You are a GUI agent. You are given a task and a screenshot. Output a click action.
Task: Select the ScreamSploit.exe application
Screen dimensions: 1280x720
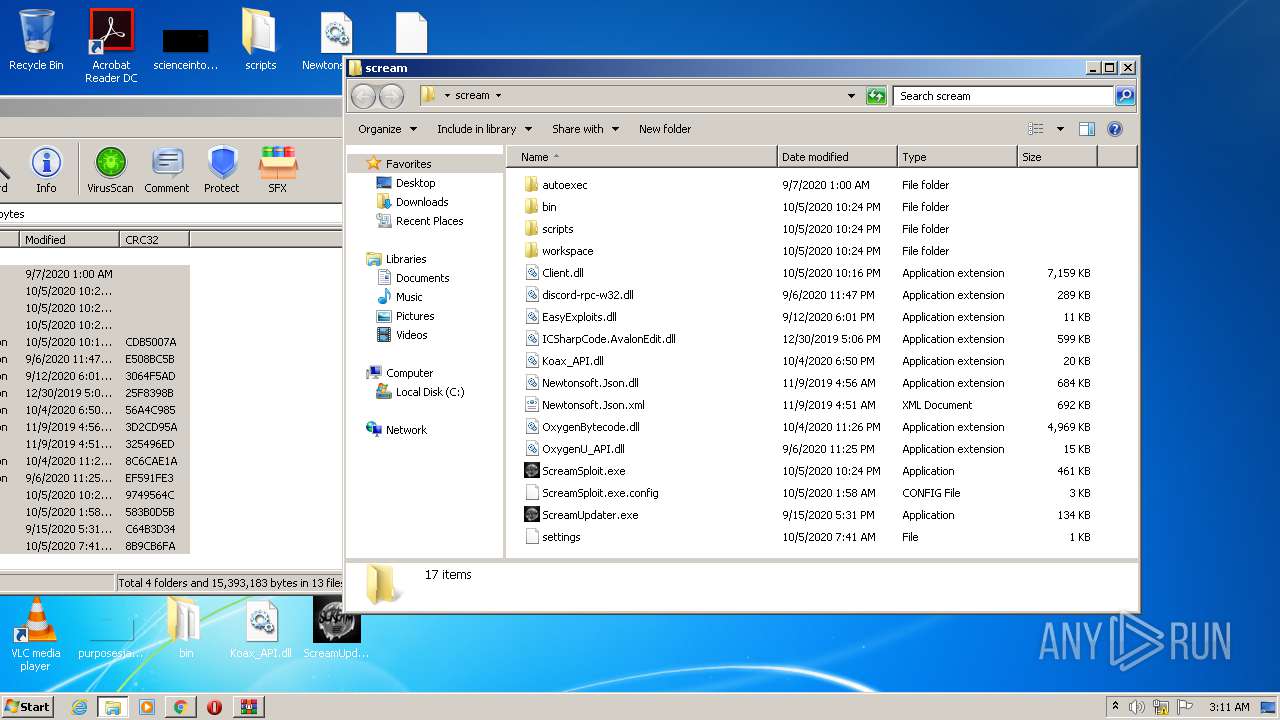[x=583, y=471]
